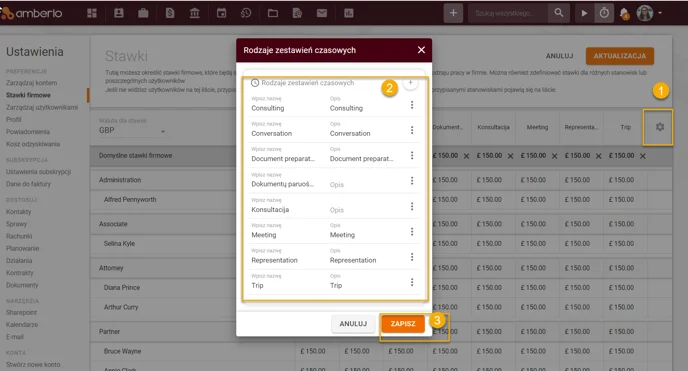Image resolution: width=688 pixels, height=371 pixels.
Task: Open the dashboard grid icon
Action: point(92,13)
